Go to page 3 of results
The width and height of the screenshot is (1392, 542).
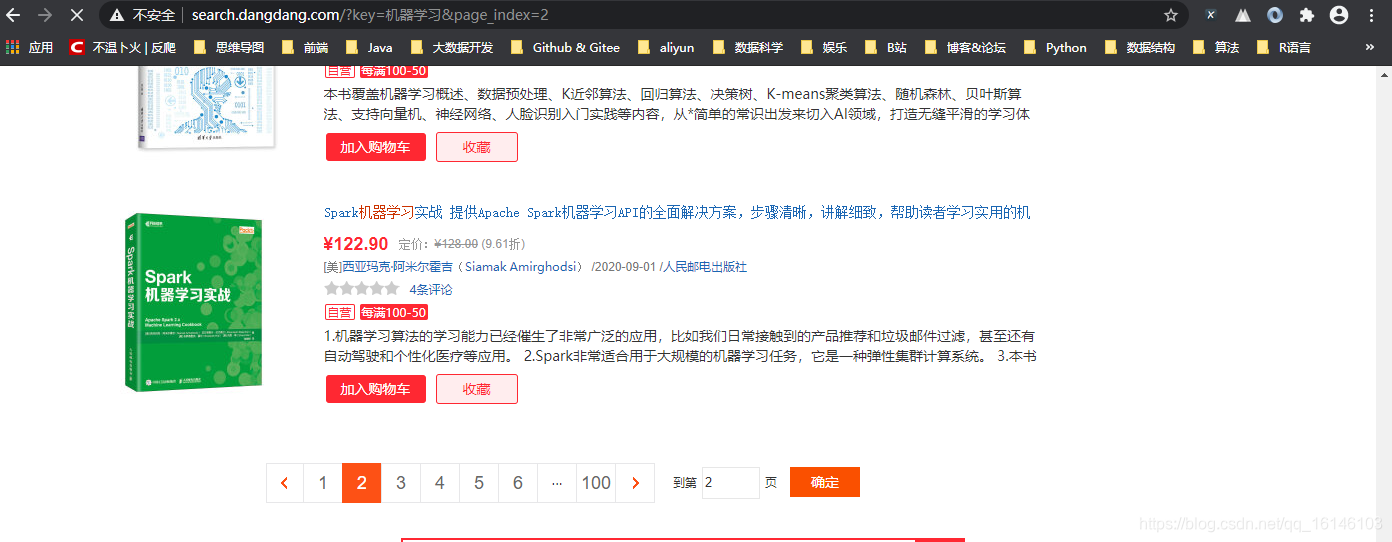tap(401, 483)
